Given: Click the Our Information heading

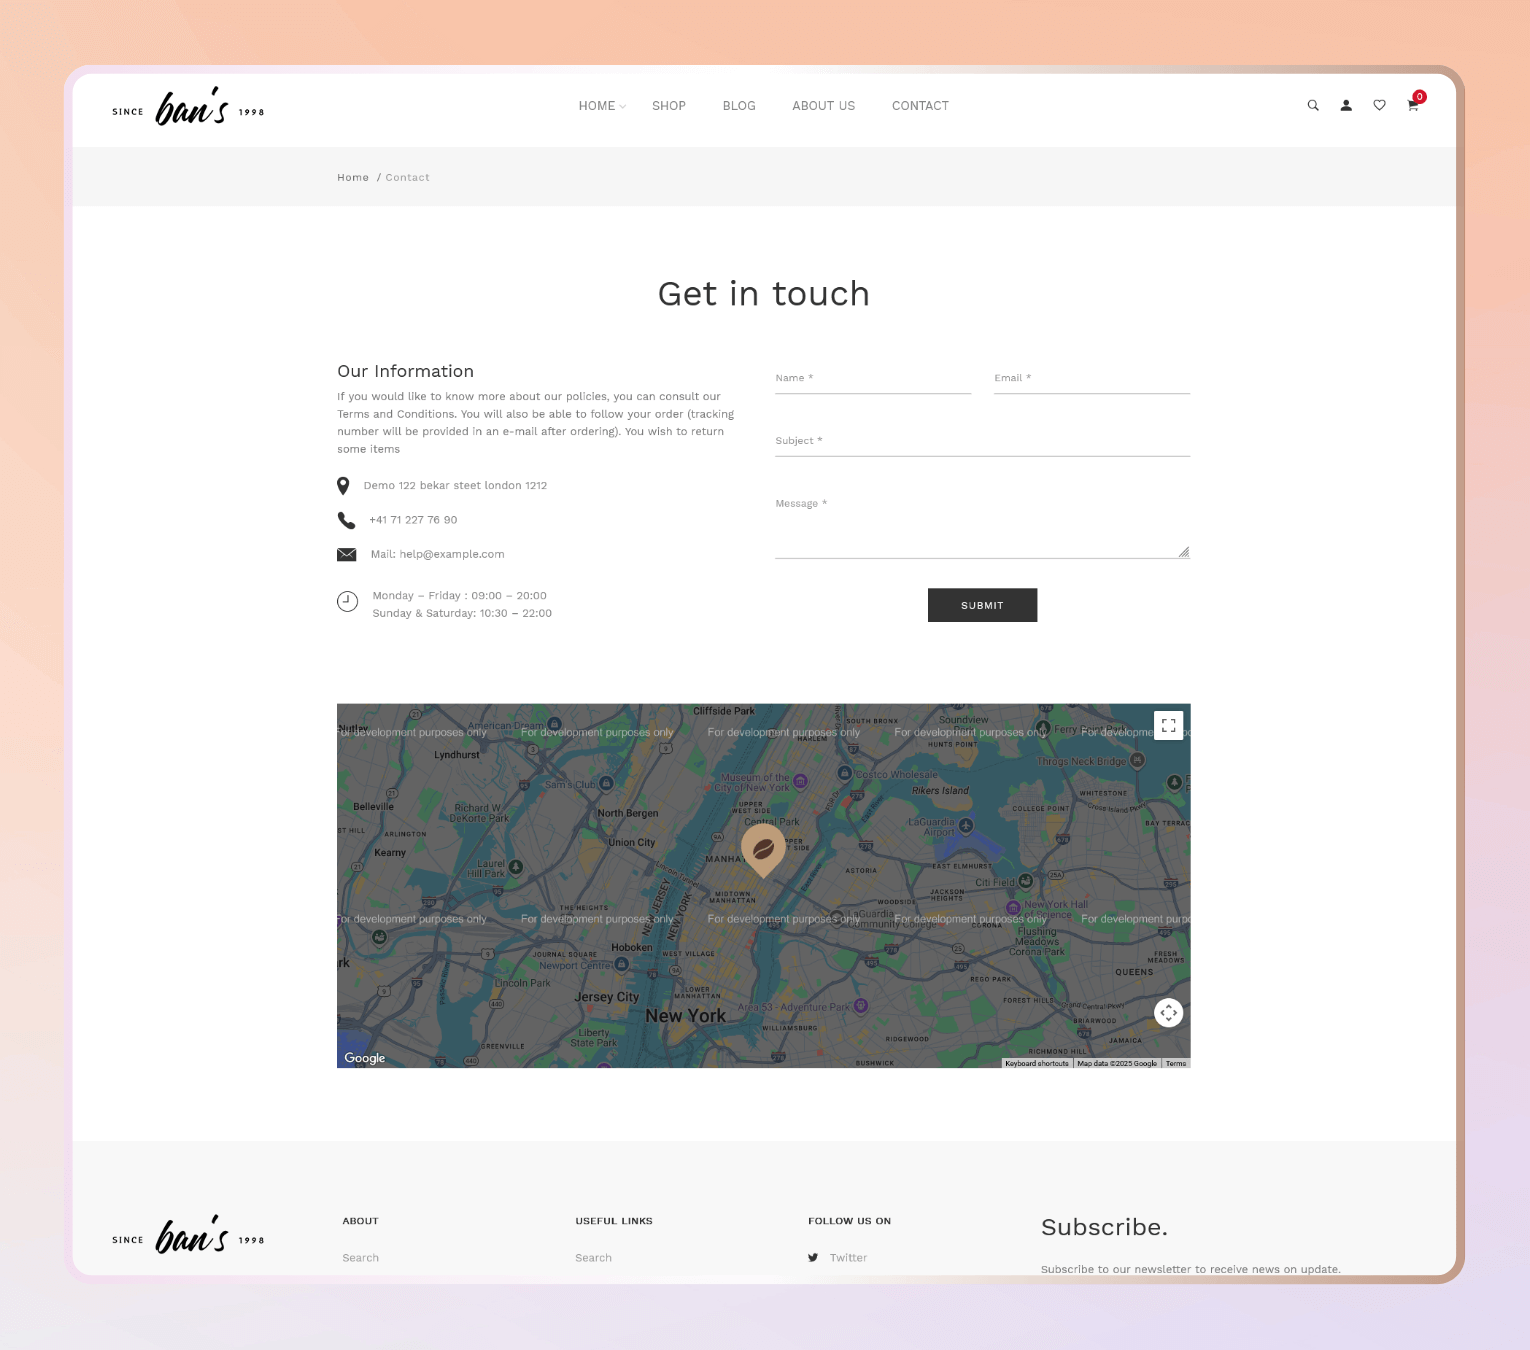Looking at the screenshot, I should 405,371.
